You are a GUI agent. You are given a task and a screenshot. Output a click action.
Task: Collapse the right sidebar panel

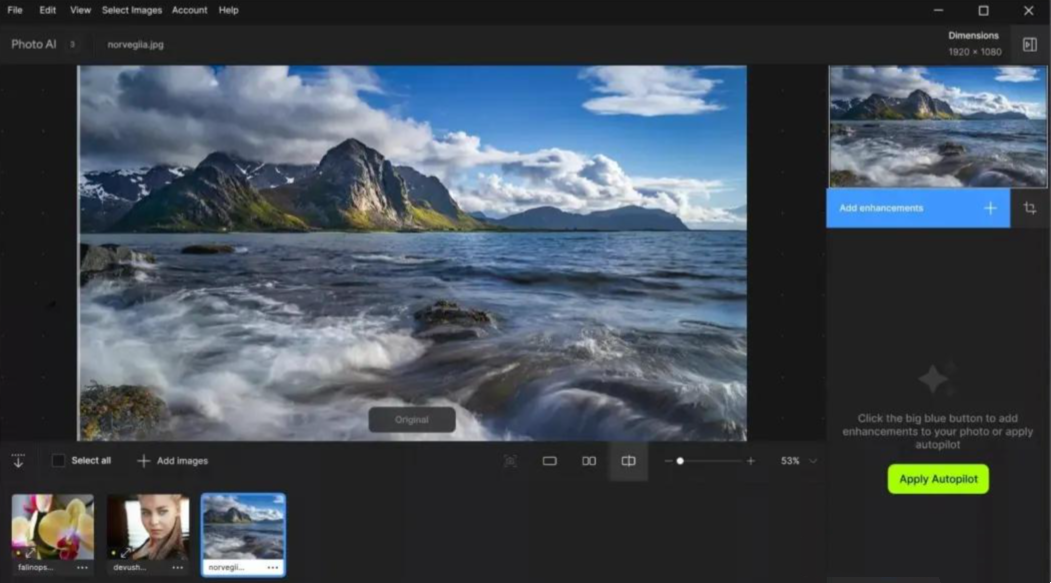coord(1030,44)
